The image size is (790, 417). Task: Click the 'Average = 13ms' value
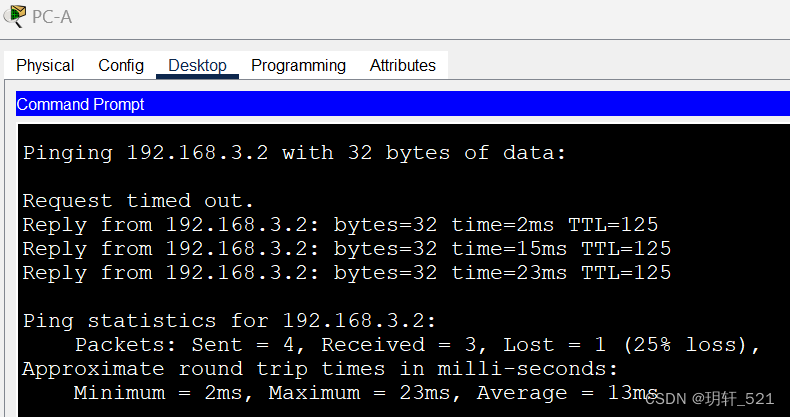point(567,393)
